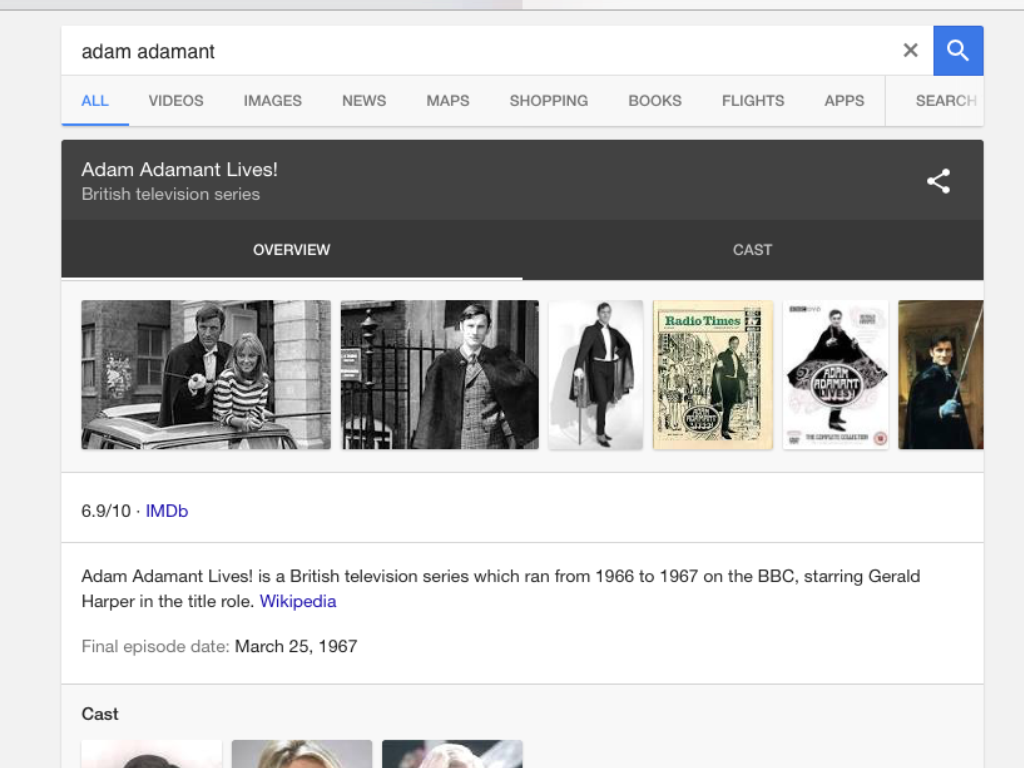Open third cast member photo, dark background
Screen dimensions: 1024x768
pos(452,754)
